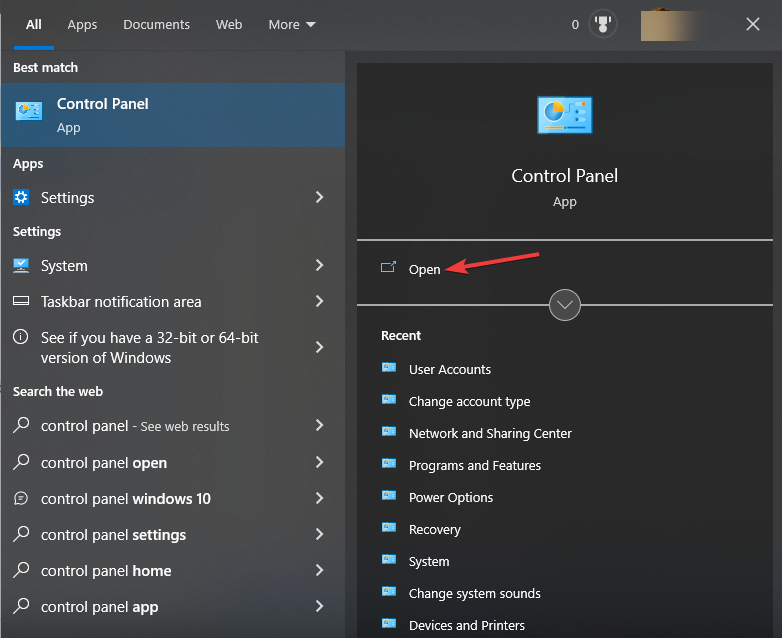Click the Open launch icon in preview pane
This screenshot has height=638, width=782.
pos(389,267)
